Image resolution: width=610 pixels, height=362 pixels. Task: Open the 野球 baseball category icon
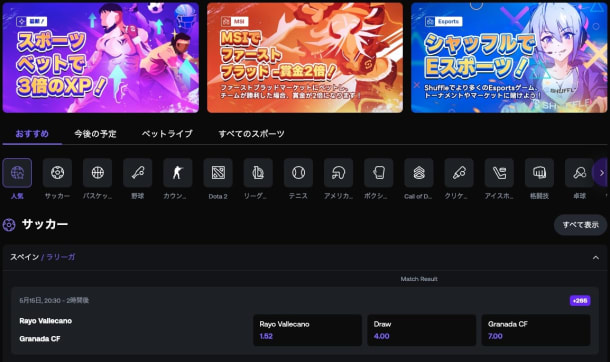coord(137,173)
